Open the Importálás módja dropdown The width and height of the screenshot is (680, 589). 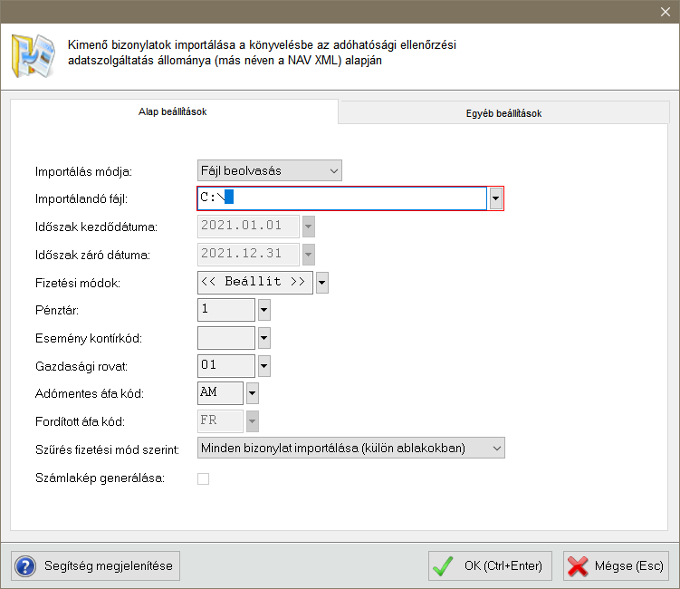pyautogui.click(x=270, y=171)
